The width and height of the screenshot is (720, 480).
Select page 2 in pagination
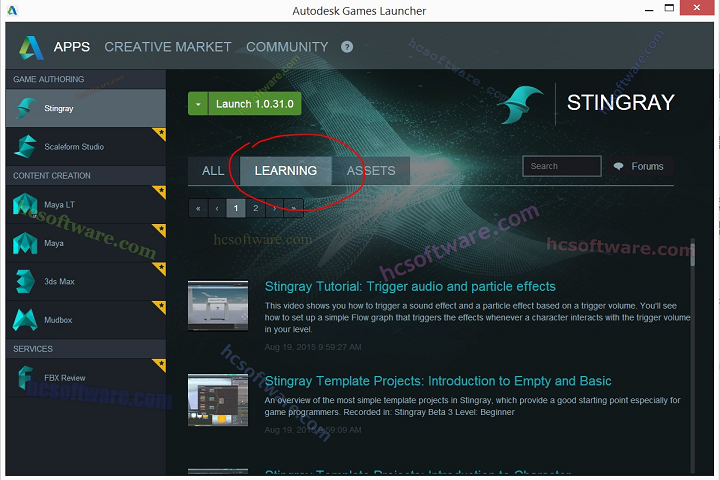coord(255,208)
